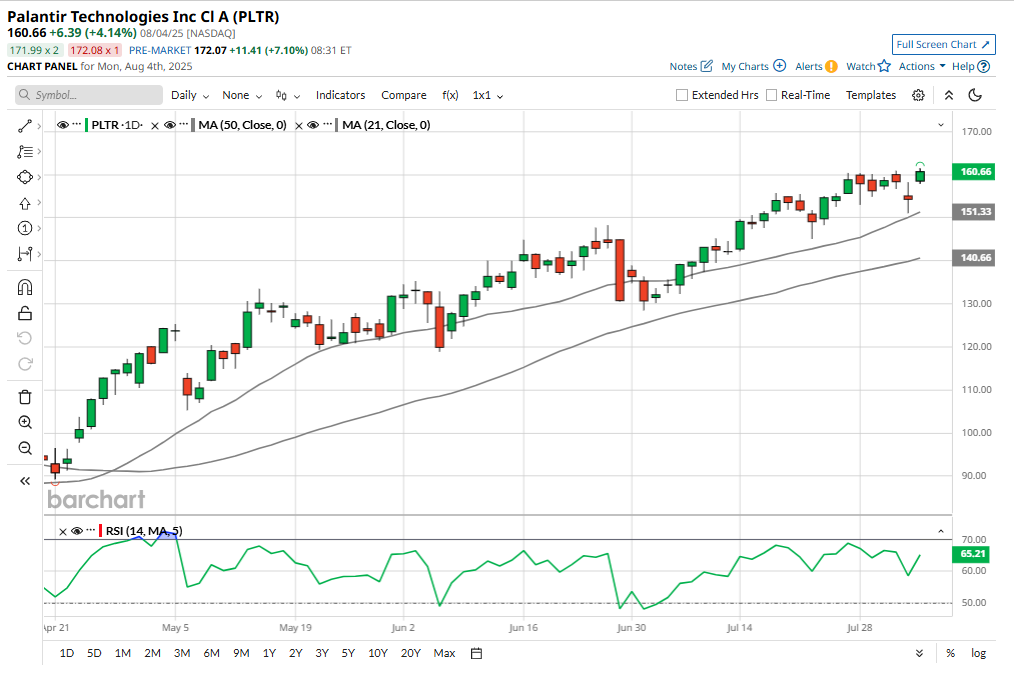
Task: Switch the chart to percent scale
Action: [950, 654]
